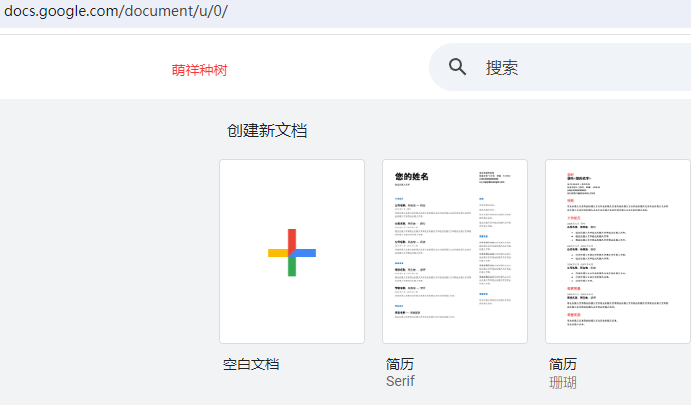The height and width of the screenshot is (405, 691).
Task: Click the magnifier search icon
Action: click(457, 67)
